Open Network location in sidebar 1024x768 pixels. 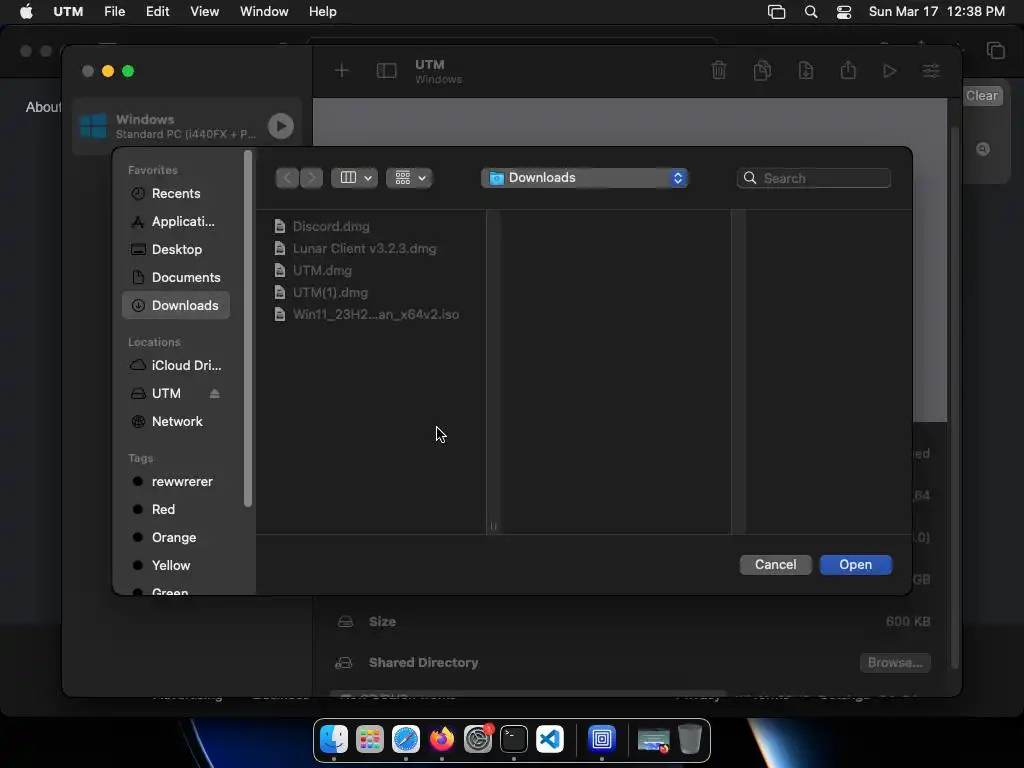[176, 421]
